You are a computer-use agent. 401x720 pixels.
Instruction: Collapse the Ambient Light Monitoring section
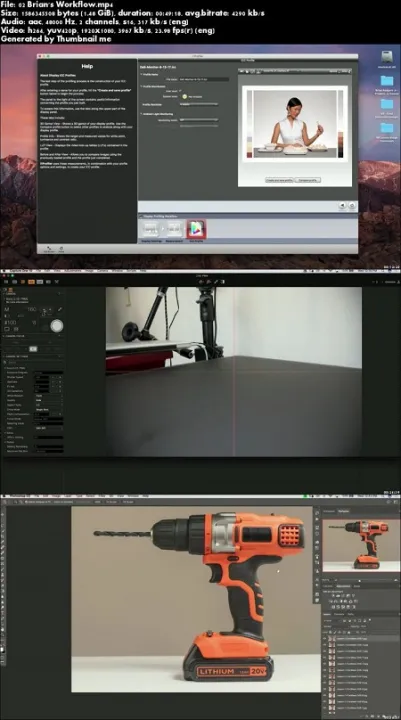point(141,113)
